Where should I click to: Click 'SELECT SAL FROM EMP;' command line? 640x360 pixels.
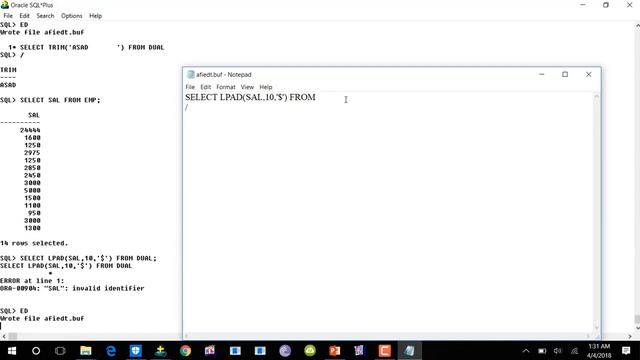pyautogui.click(x=60, y=100)
